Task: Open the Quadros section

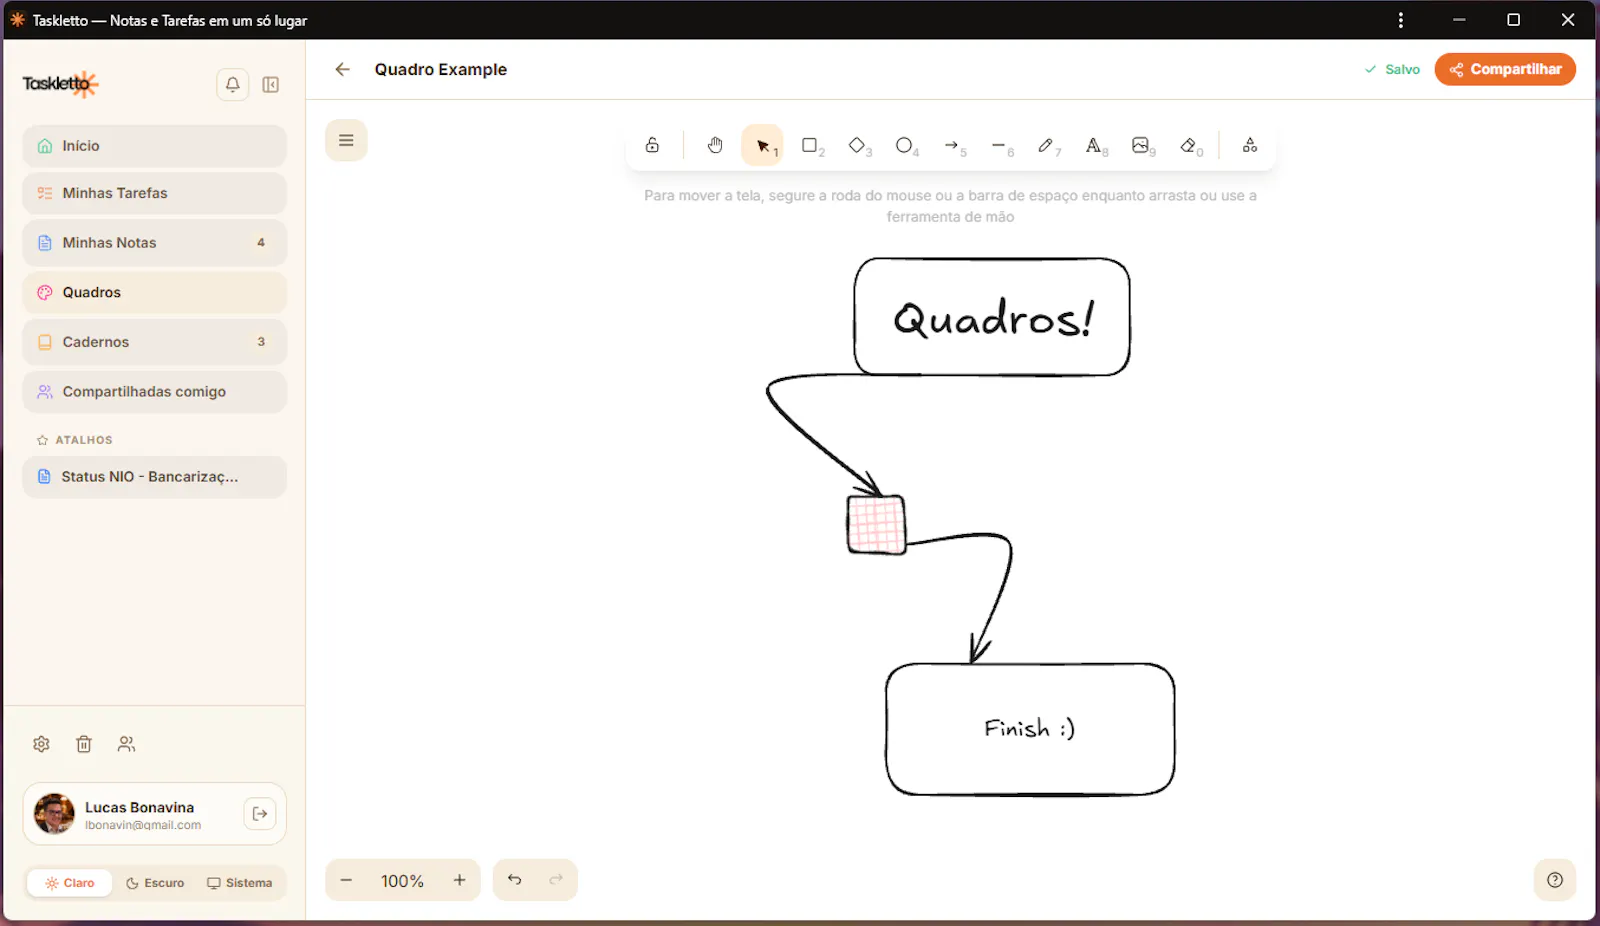Action: pyautogui.click(x=154, y=292)
